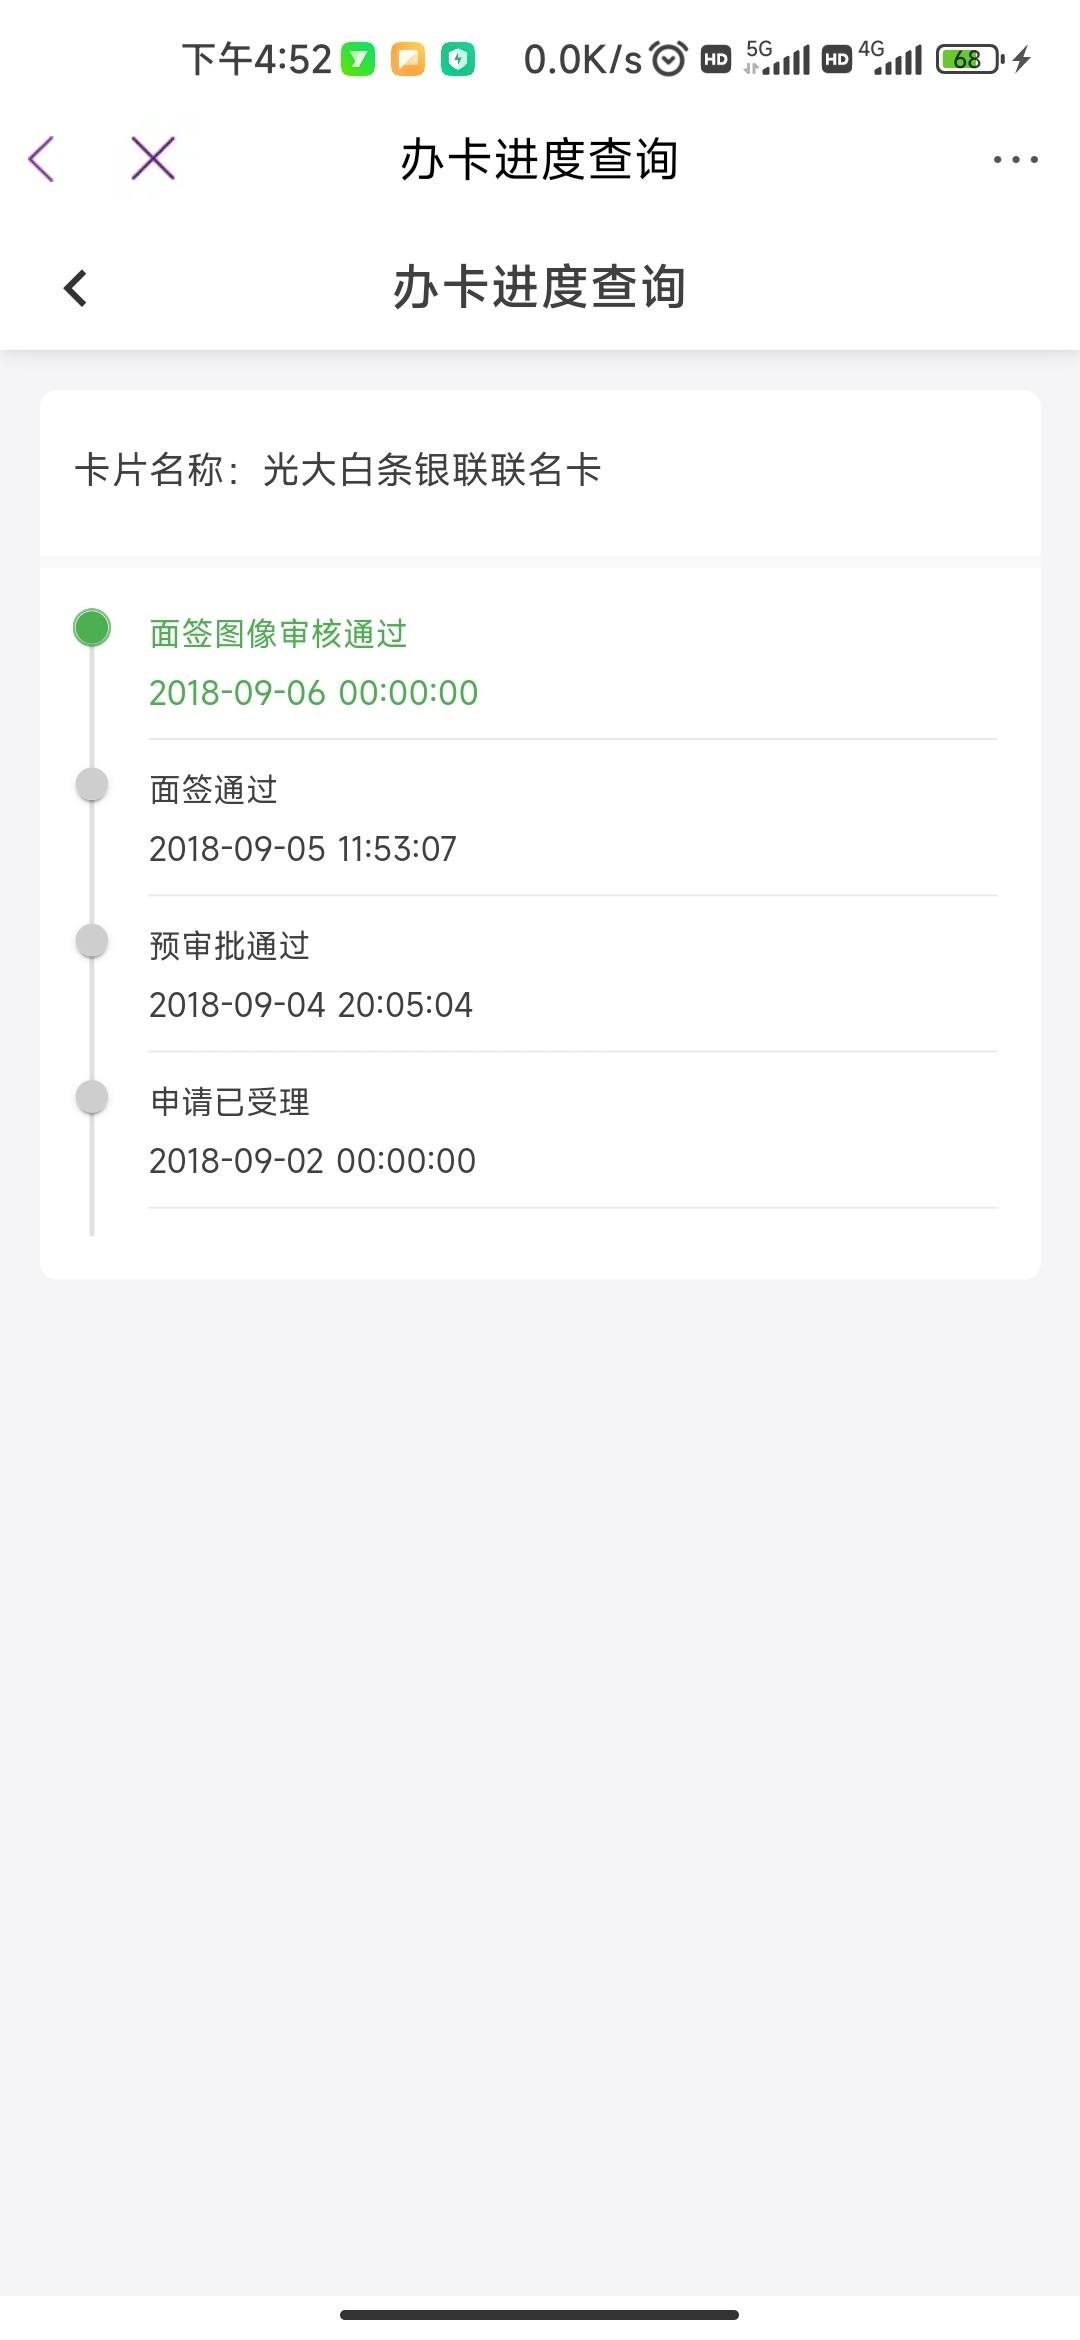The height and width of the screenshot is (2340, 1080).
Task: Tap the timestamp 2018-09-05 11:53:07
Action: (x=303, y=849)
